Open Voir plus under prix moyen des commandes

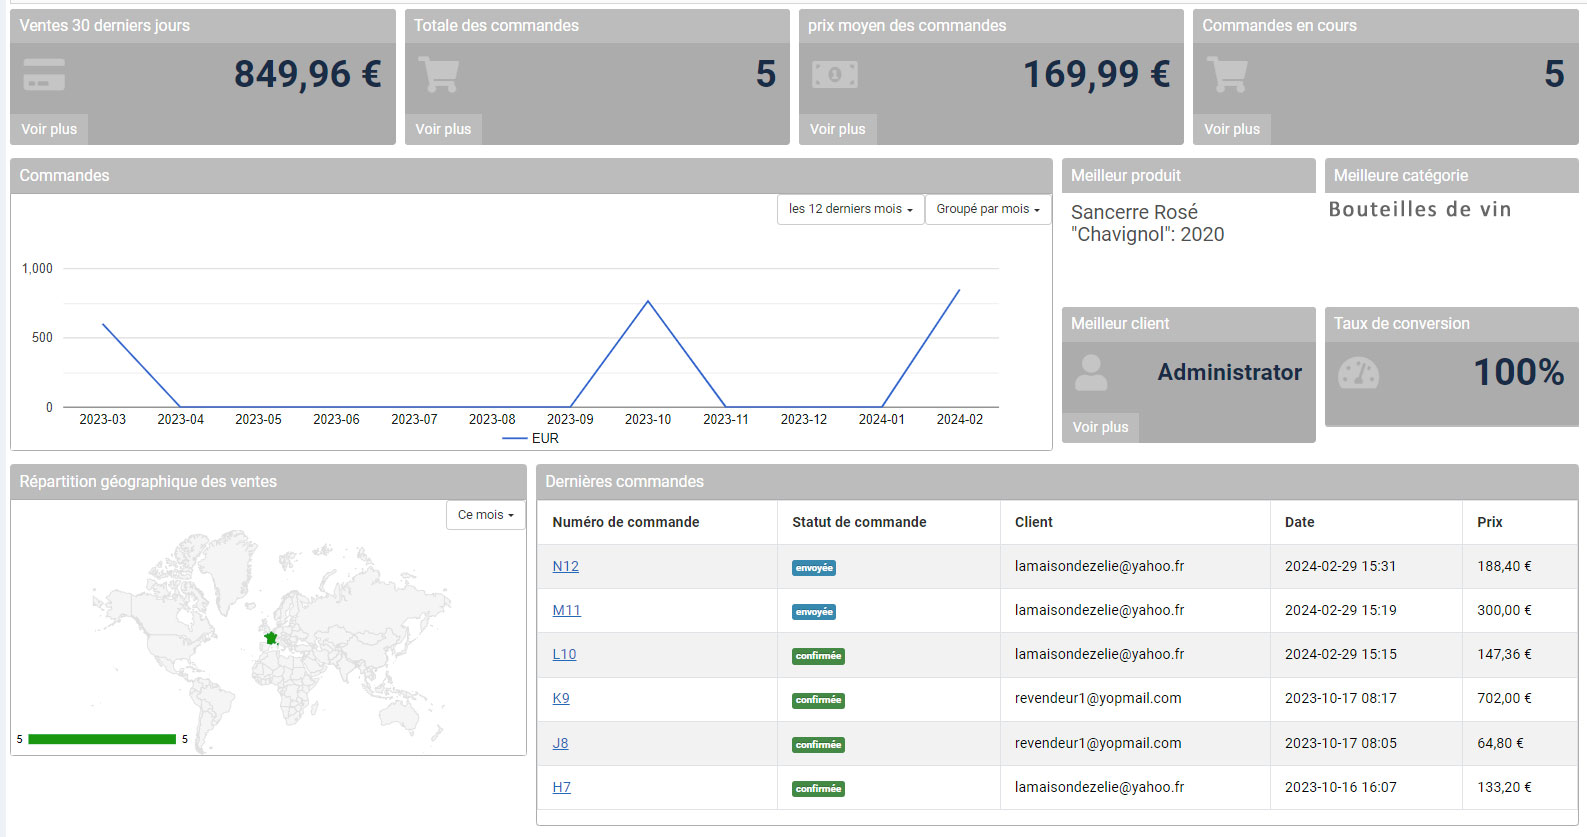[838, 129]
